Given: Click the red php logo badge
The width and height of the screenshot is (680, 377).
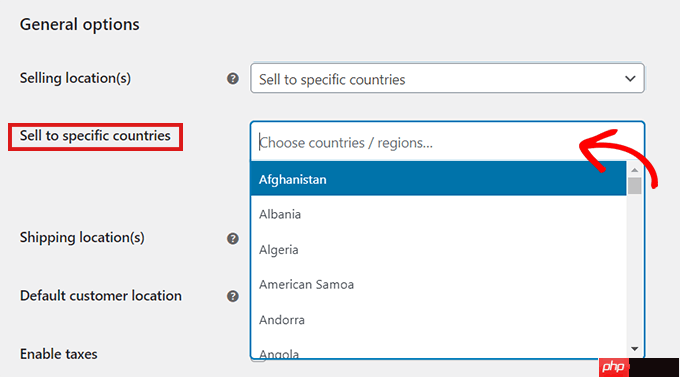Looking at the screenshot, I should click(x=614, y=367).
